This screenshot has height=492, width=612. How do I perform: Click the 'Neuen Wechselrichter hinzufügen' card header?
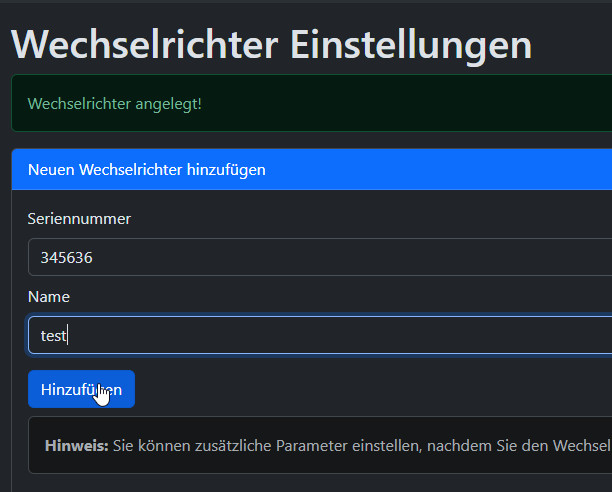(x=146, y=170)
